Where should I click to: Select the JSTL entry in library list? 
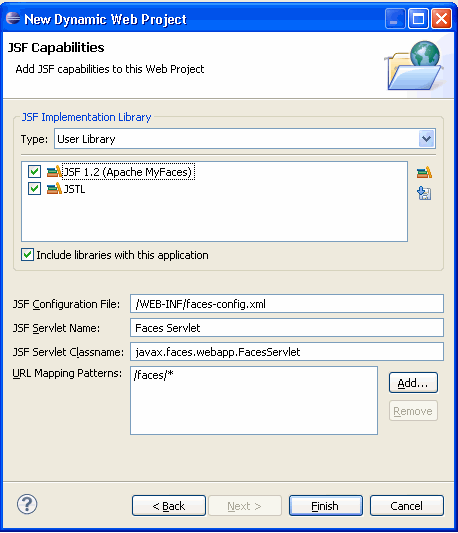coord(74,189)
